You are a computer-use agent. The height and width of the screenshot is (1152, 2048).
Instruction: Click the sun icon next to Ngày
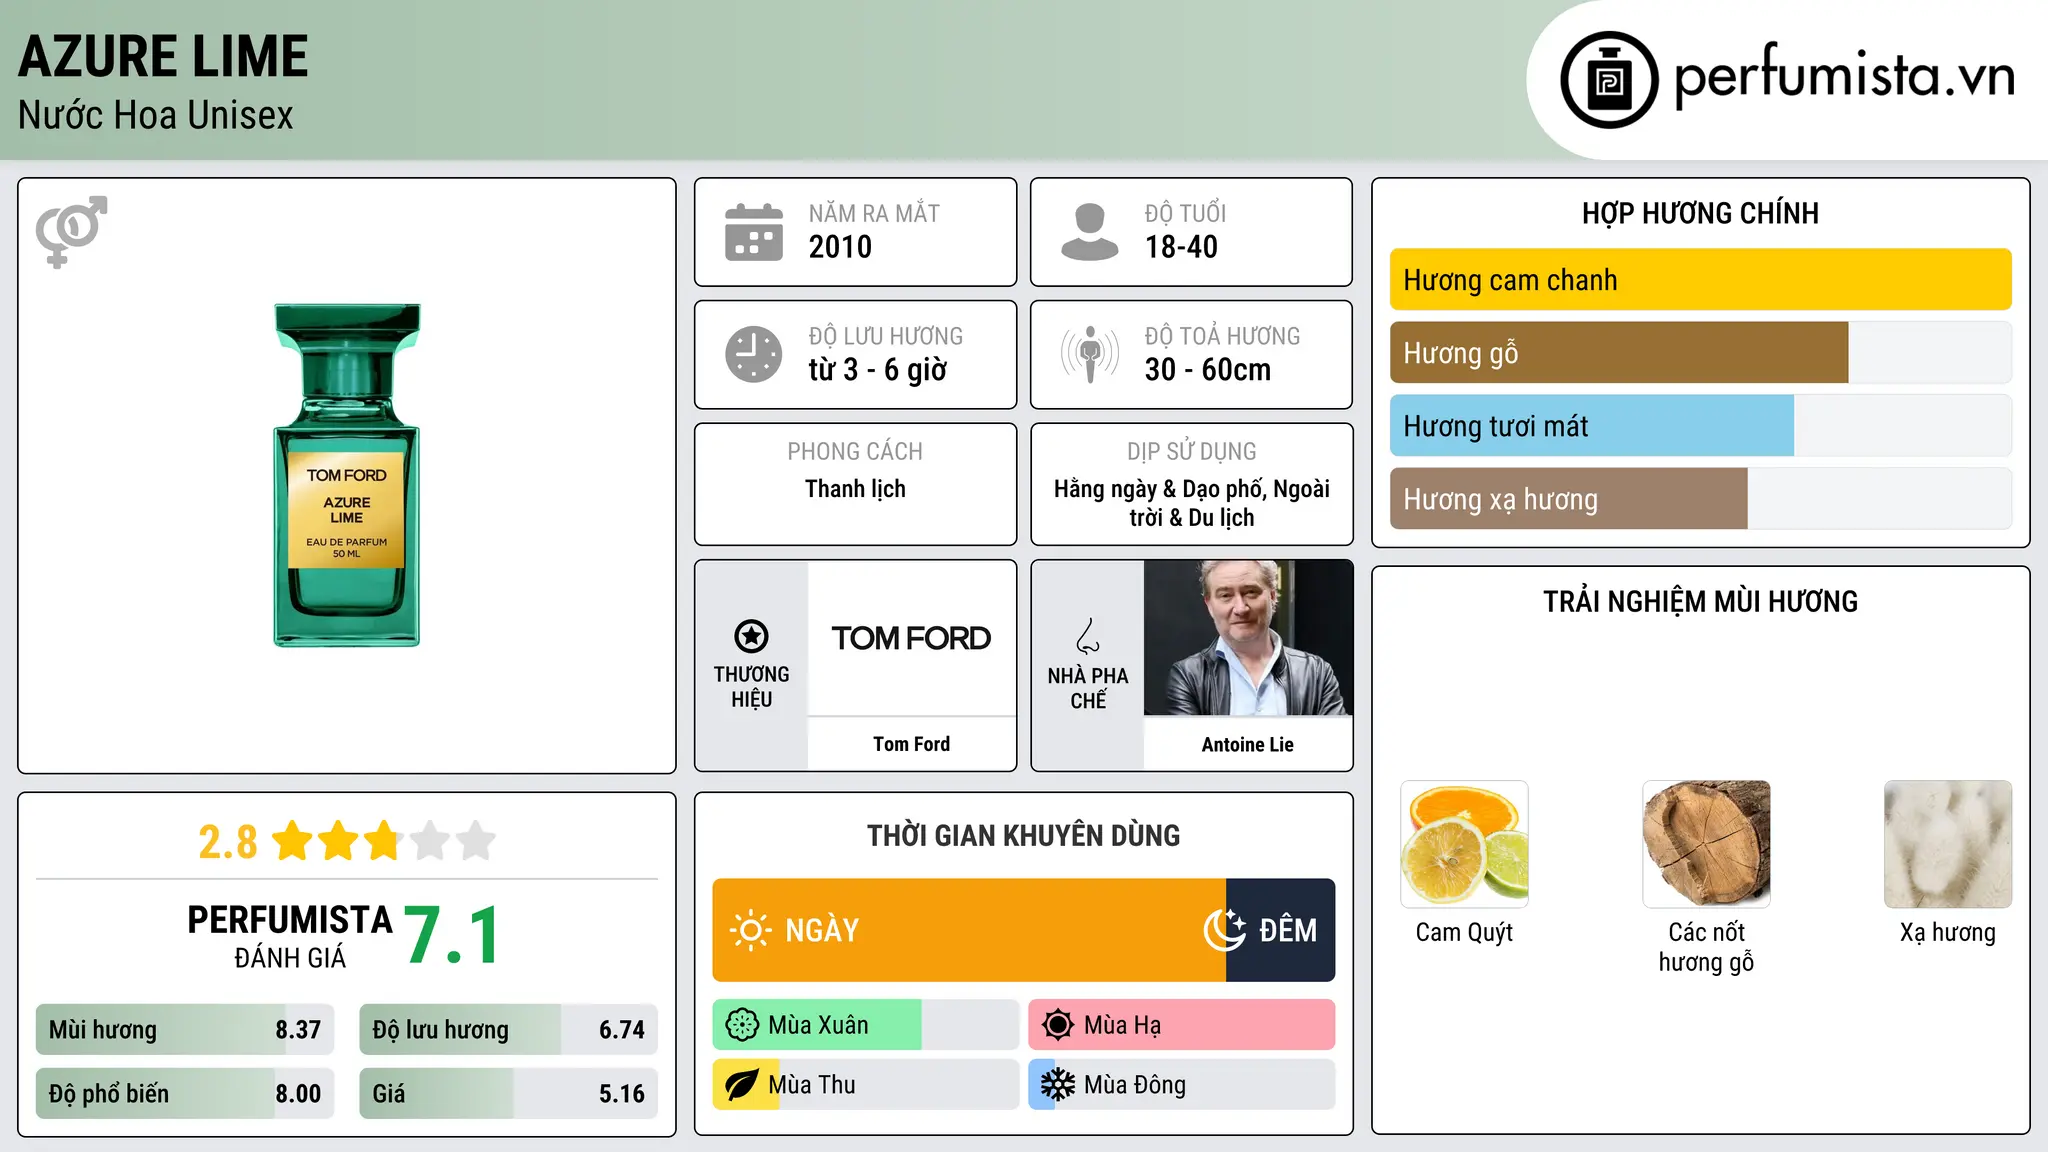750,930
